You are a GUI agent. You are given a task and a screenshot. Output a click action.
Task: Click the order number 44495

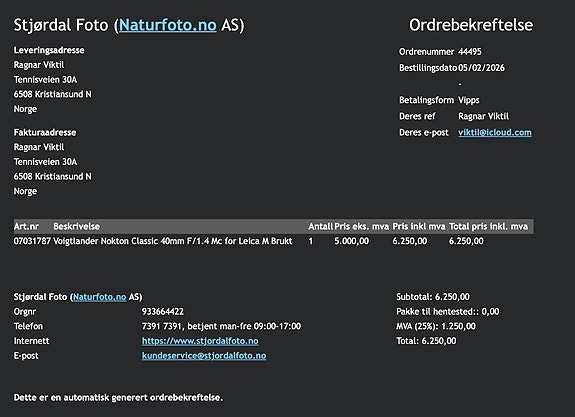click(x=470, y=52)
